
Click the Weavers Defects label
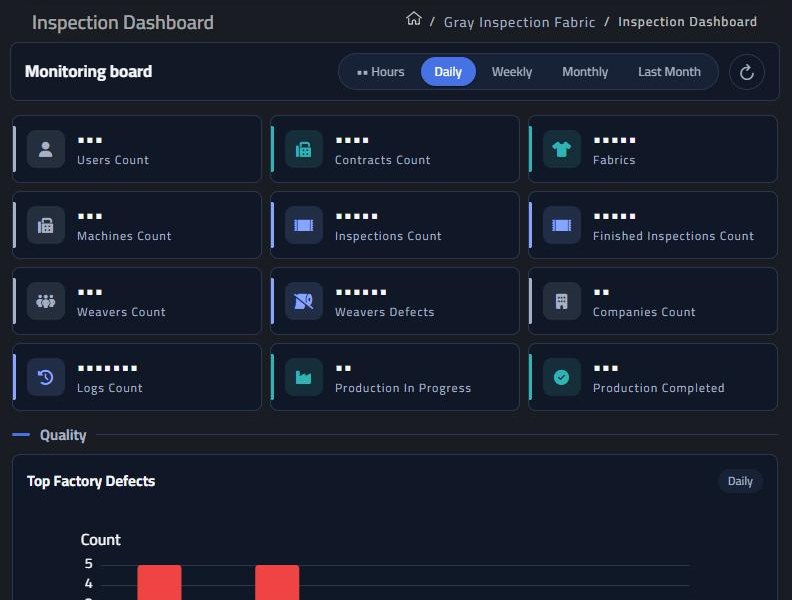(x=384, y=312)
